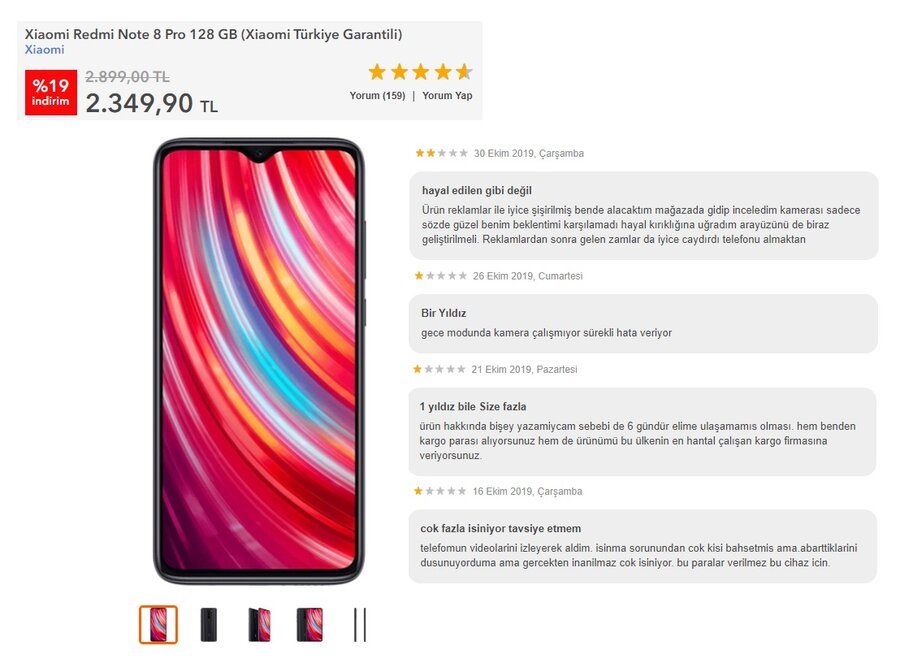Select the fourth front-and-back phone thumbnail
900x663 pixels.
[310, 625]
